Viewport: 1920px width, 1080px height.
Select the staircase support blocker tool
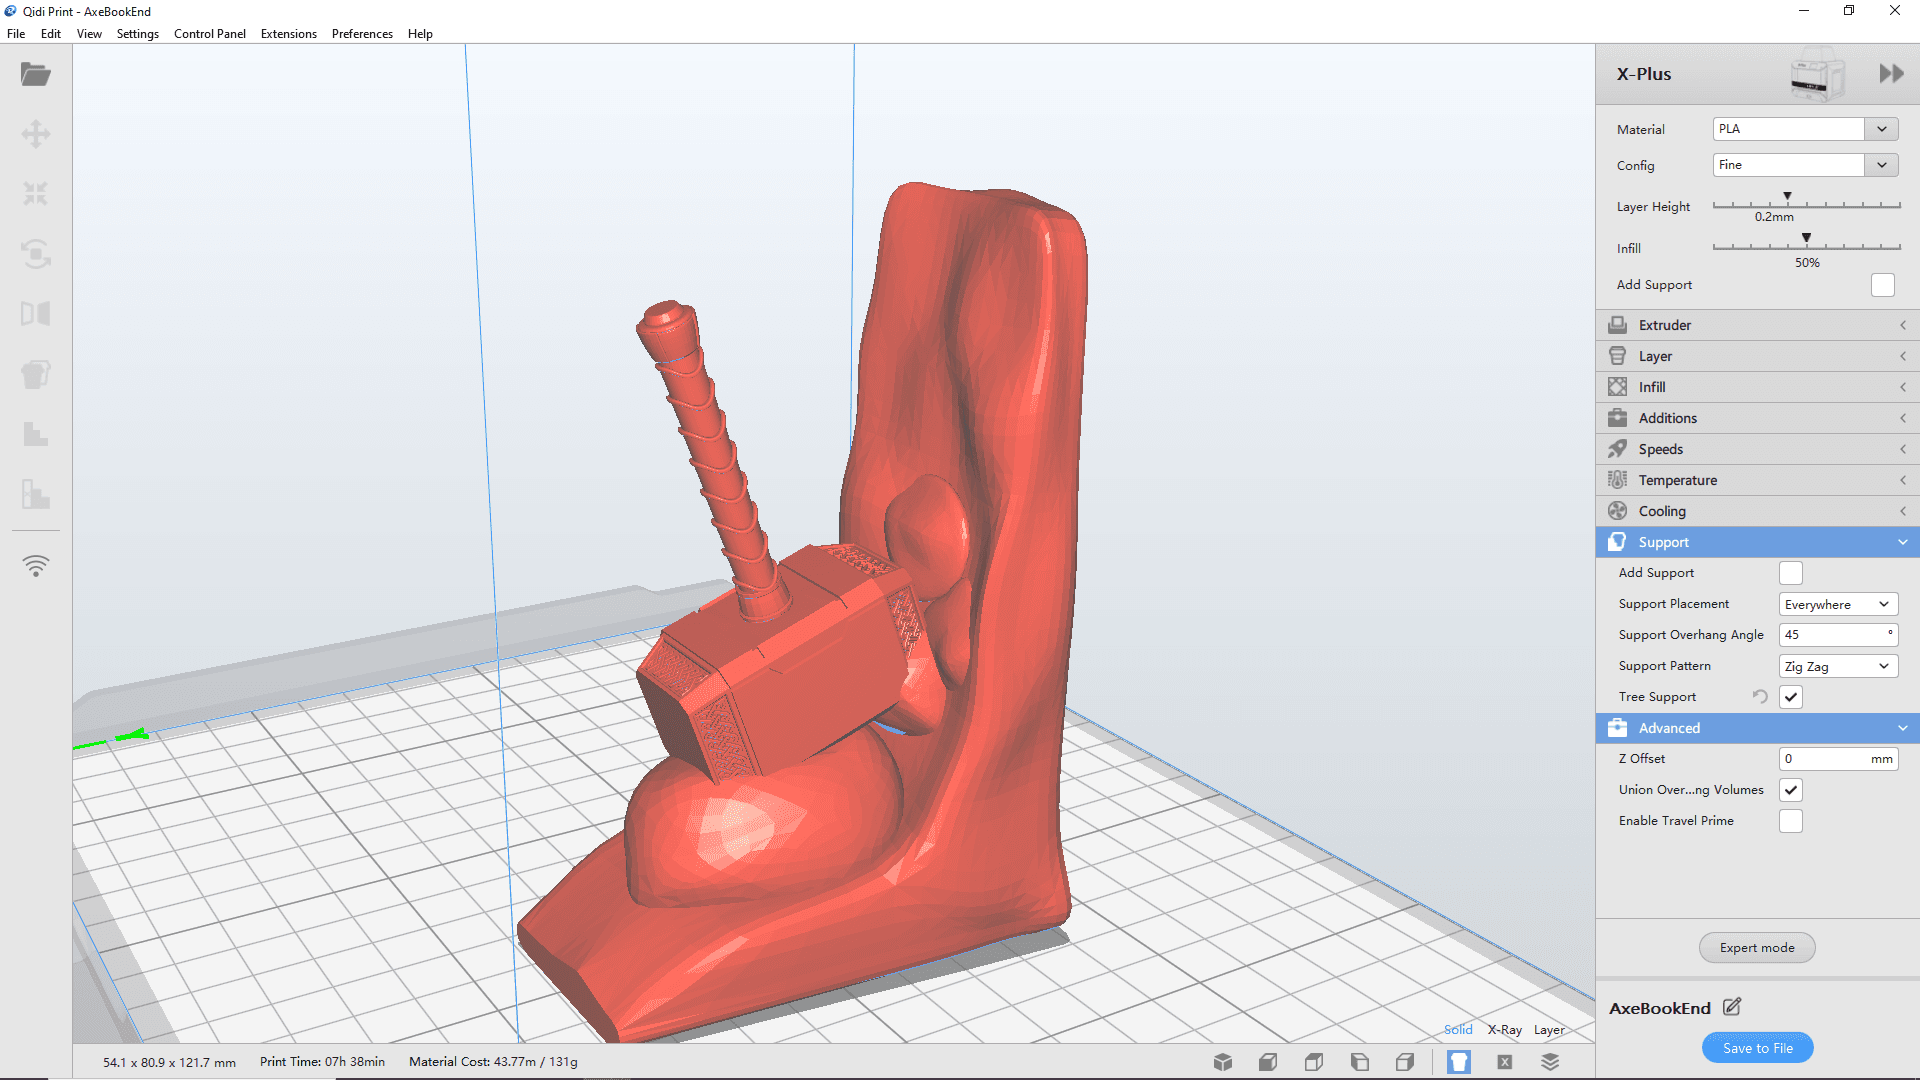(x=36, y=434)
